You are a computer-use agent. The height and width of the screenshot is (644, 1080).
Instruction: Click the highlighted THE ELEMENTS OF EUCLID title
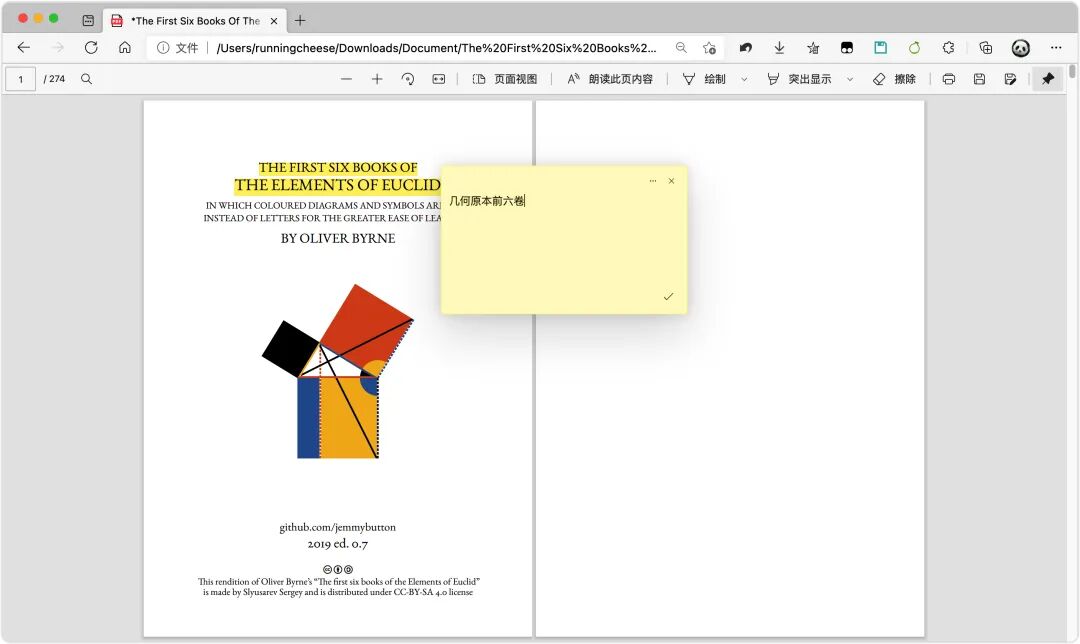coord(337,185)
